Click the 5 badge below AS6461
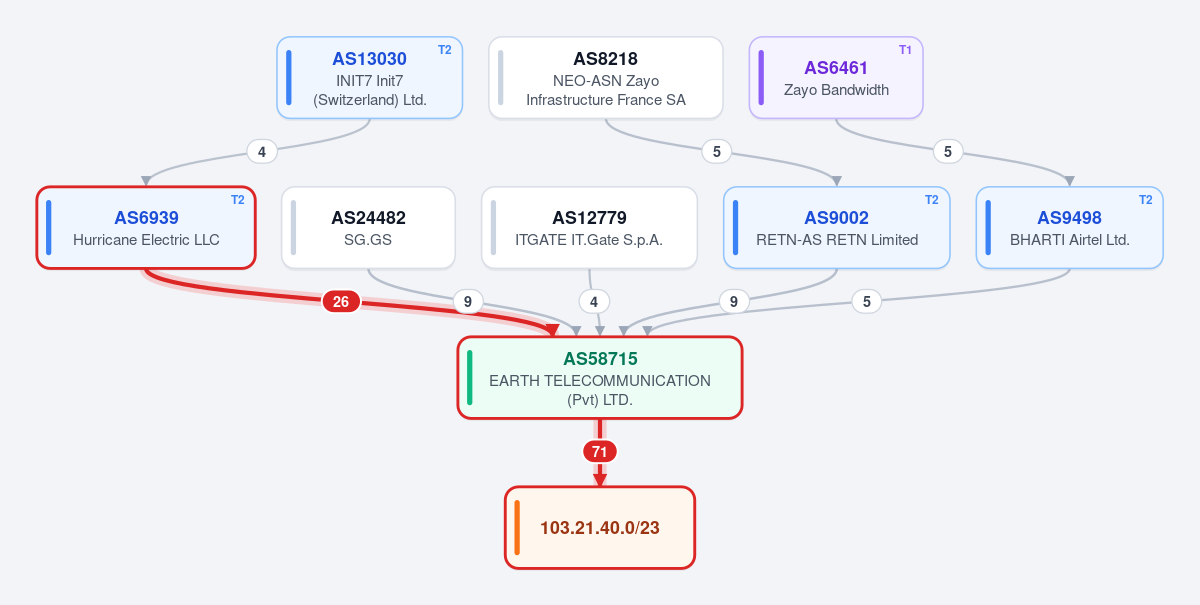 948,152
